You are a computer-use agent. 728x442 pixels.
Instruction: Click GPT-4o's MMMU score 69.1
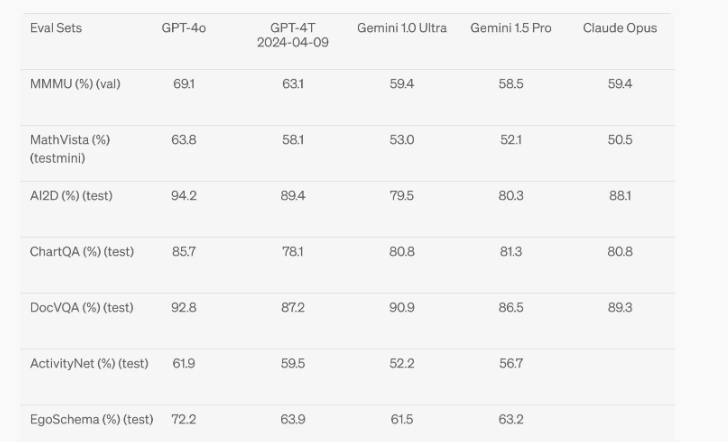[x=184, y=84]
